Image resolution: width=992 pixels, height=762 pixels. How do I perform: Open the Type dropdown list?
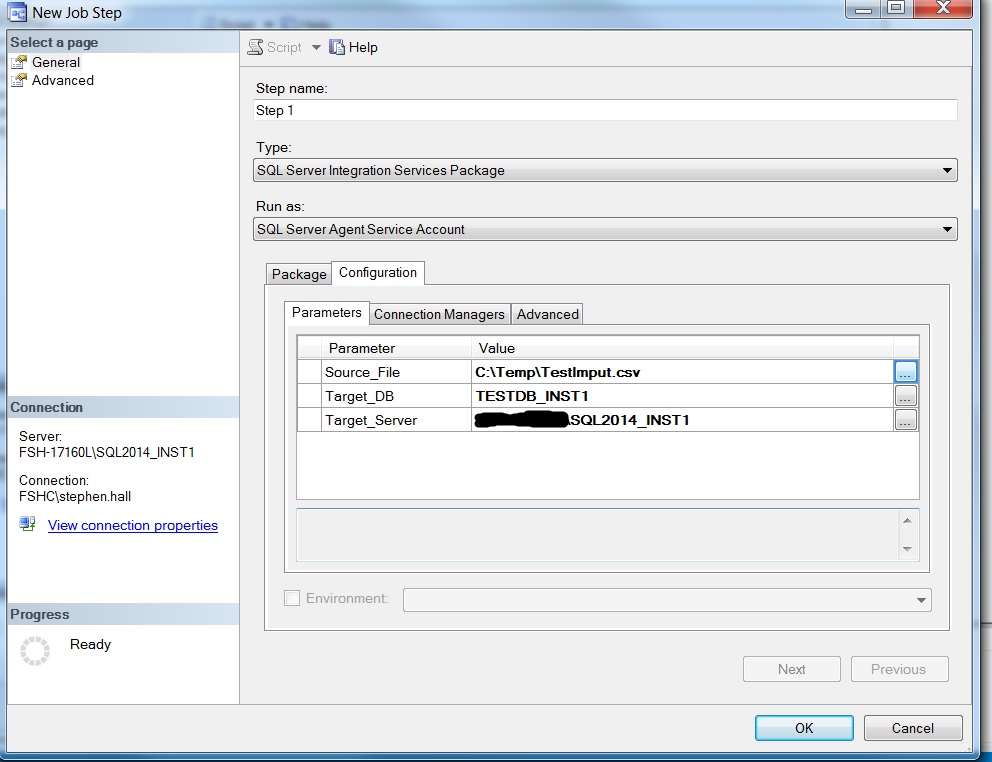pos(946,171)
